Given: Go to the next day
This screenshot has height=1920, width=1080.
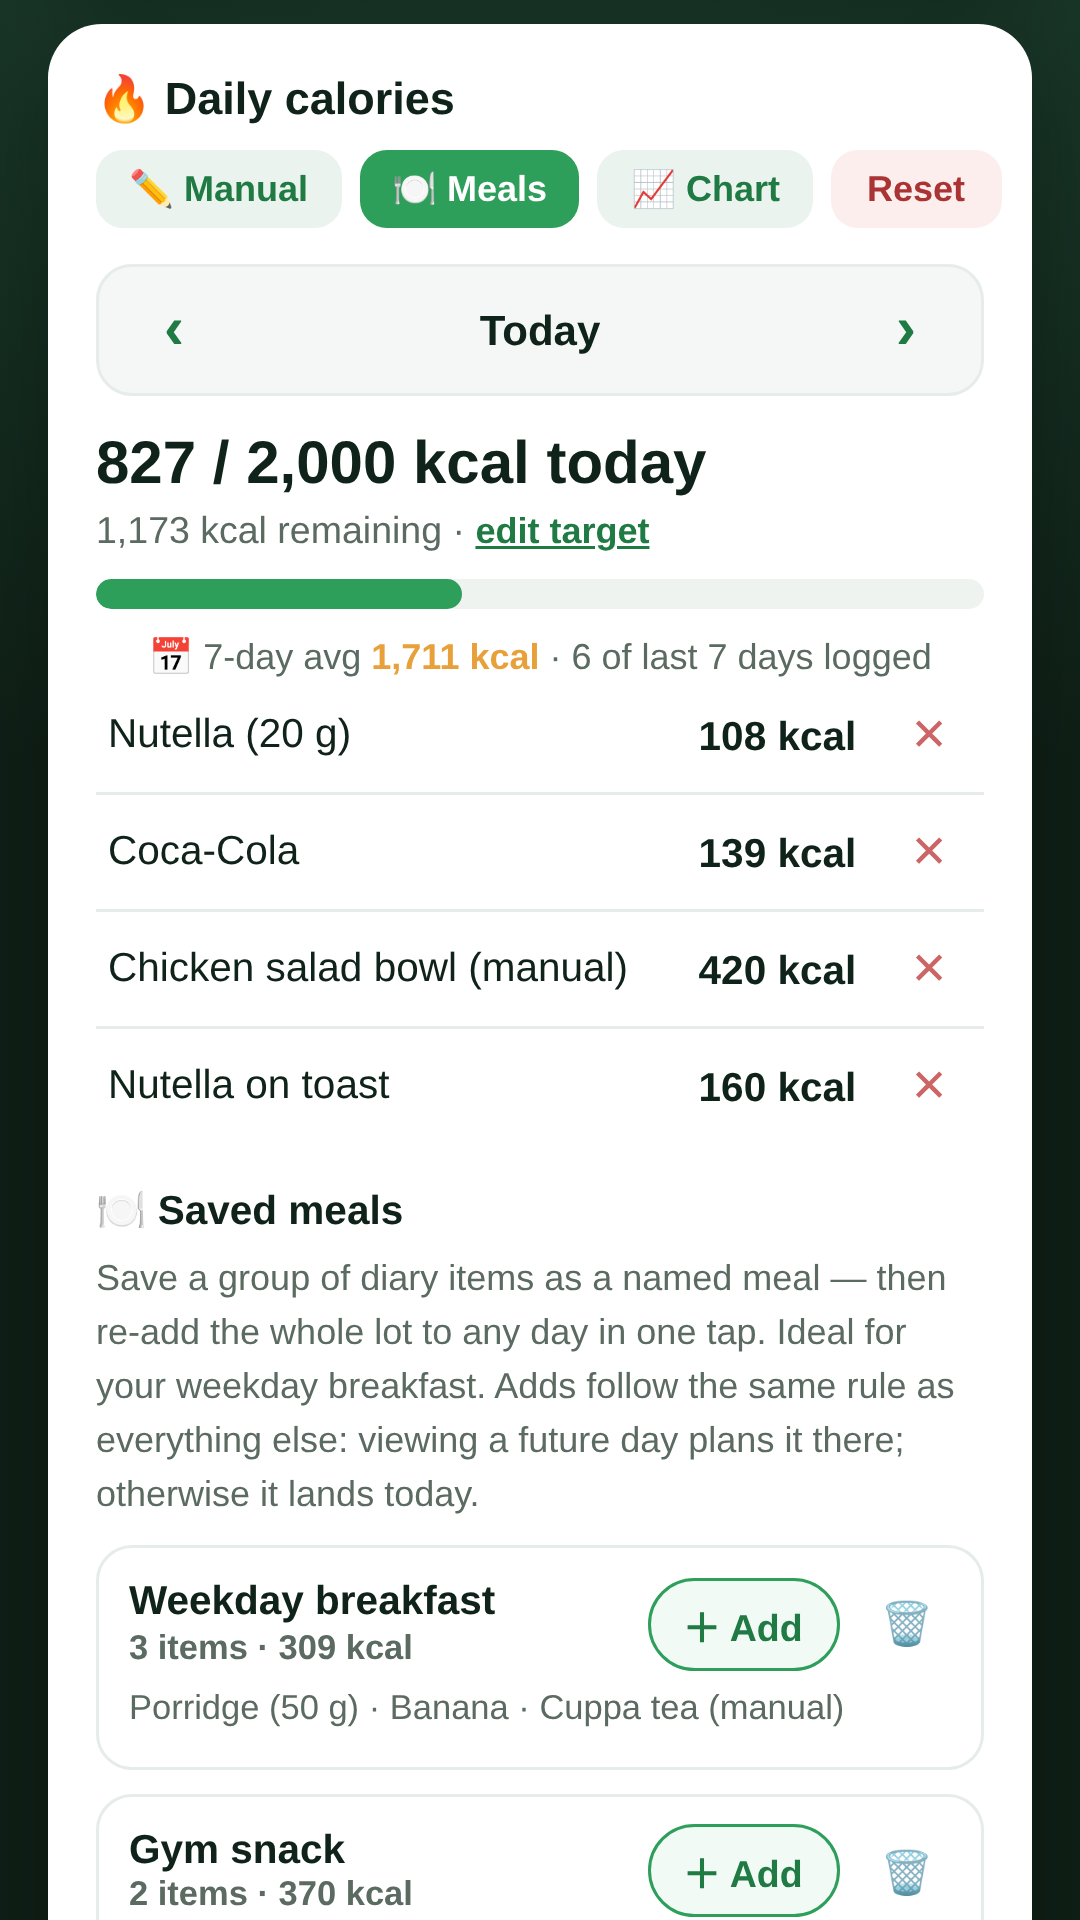Looking at the screenshot, I should [906, 330].
